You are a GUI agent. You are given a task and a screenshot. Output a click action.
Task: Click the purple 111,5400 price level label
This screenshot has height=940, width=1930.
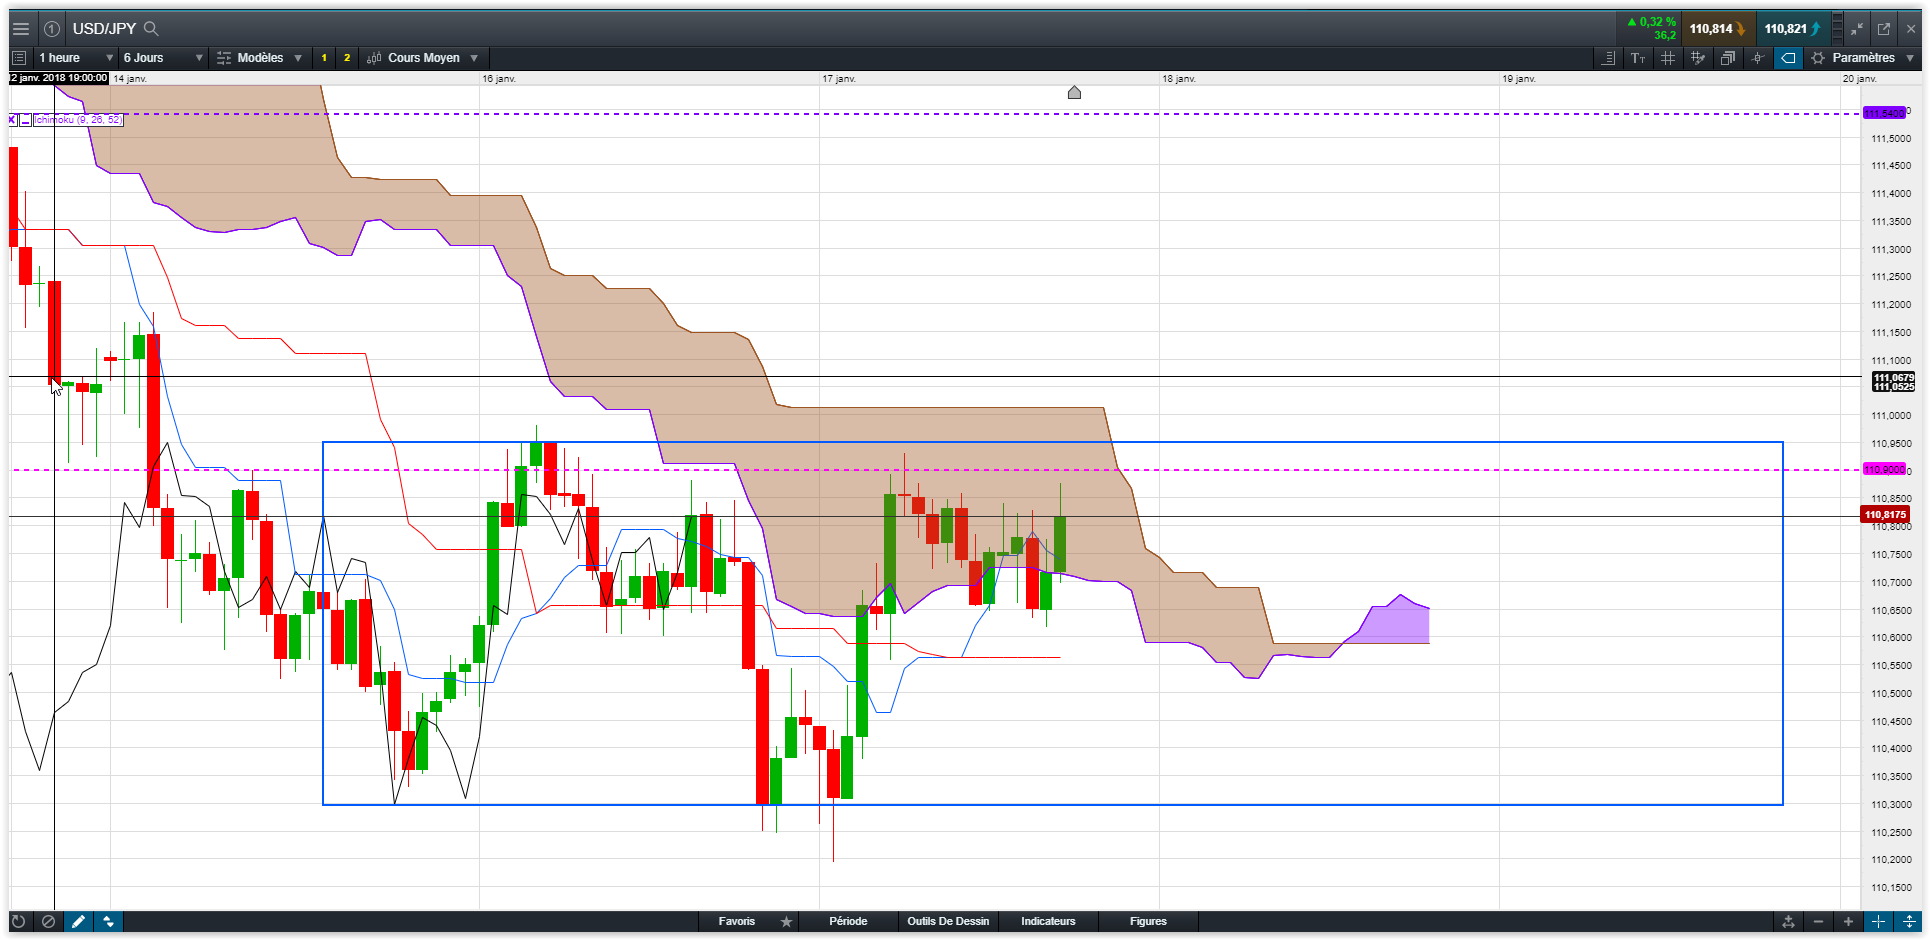(1886, 113)
